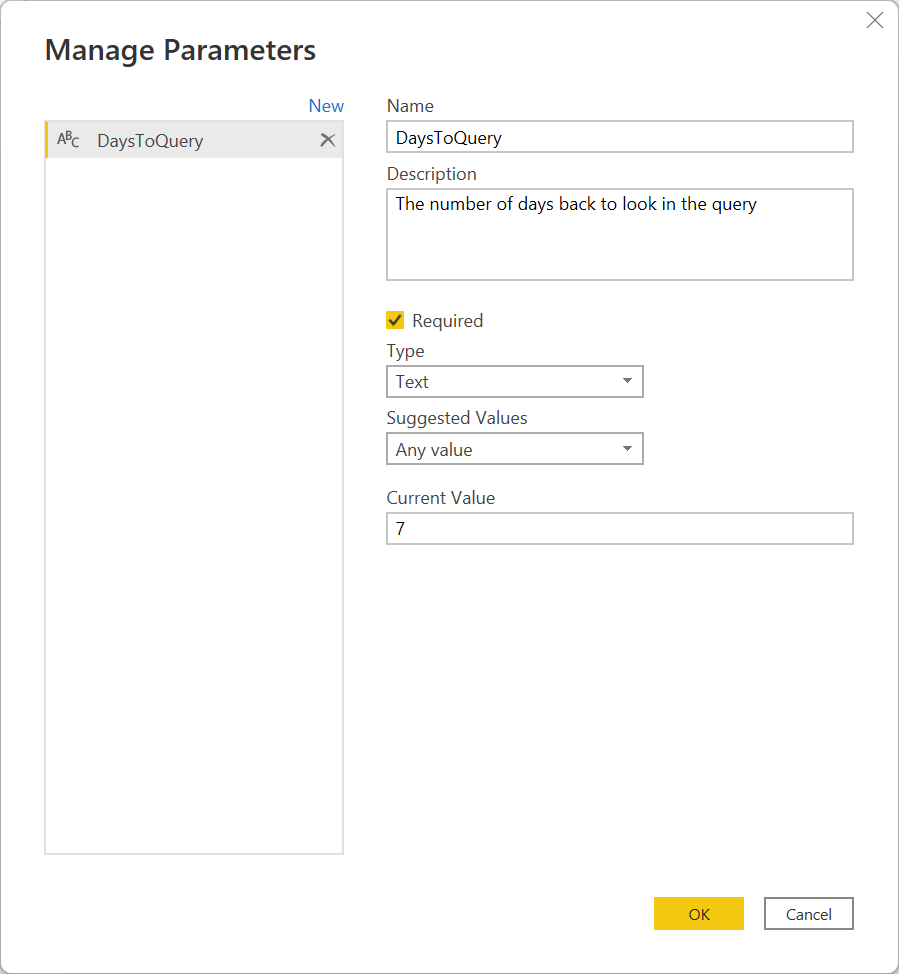Open the Suggested Values dropdown arrow

pos(627,448)
